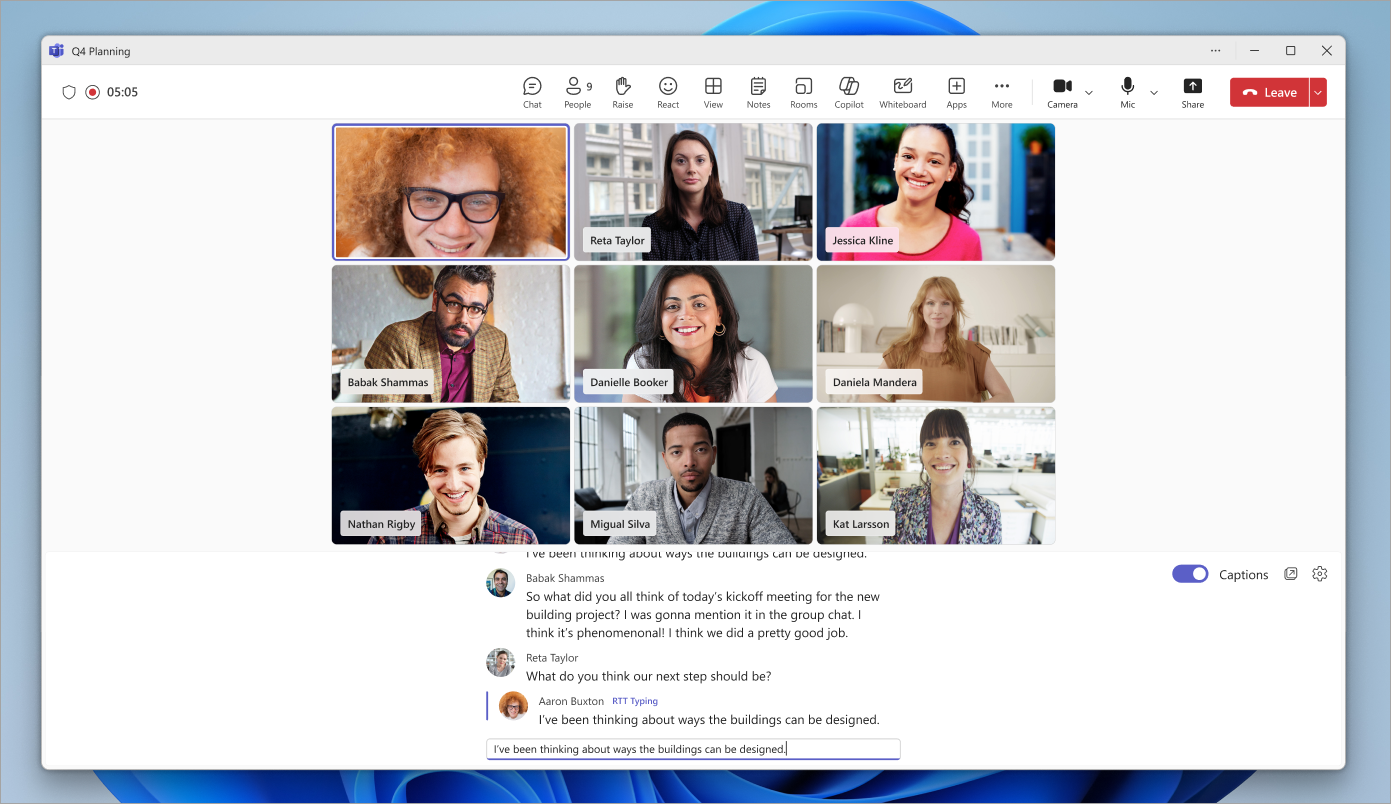Turn off your Camera
This screenshot has height=804, width=1391.
pyautogui.click(x=1060, y=91)
